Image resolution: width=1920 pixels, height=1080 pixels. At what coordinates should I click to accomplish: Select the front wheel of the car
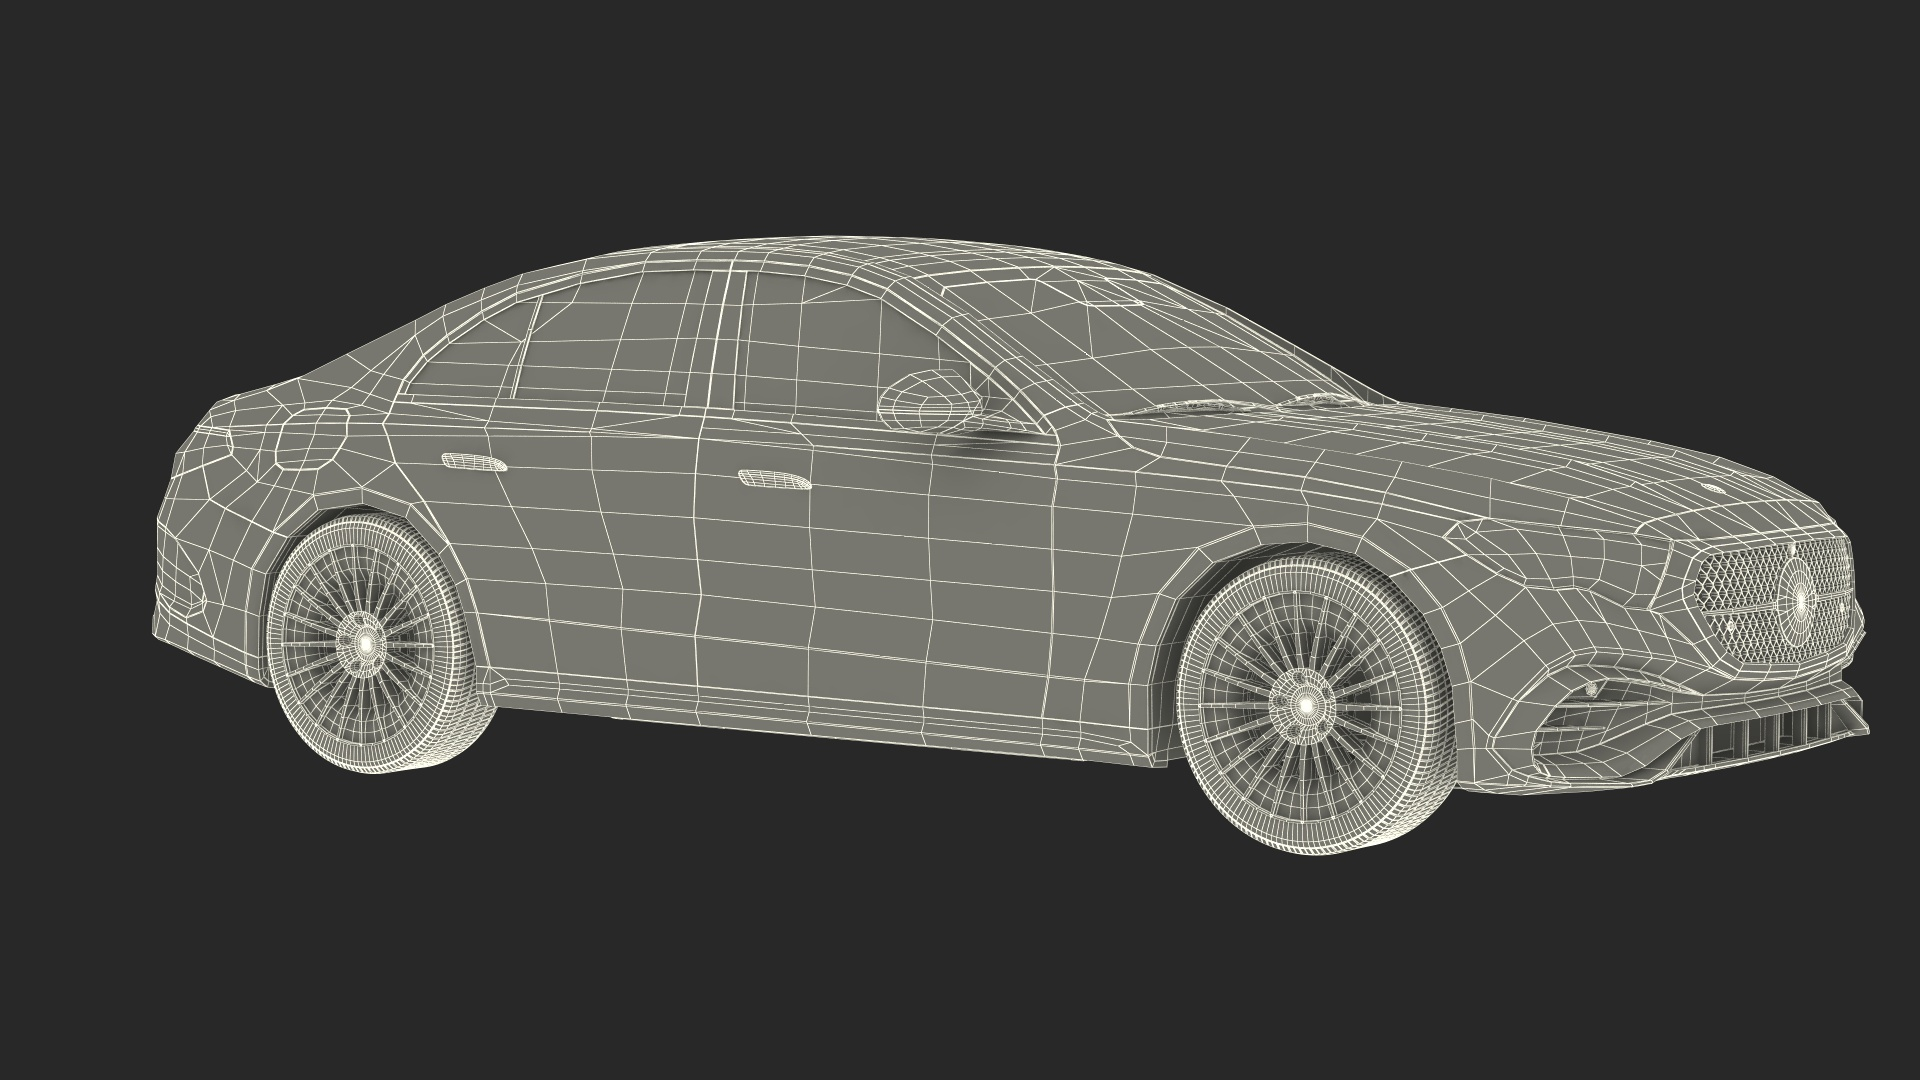1313,708
